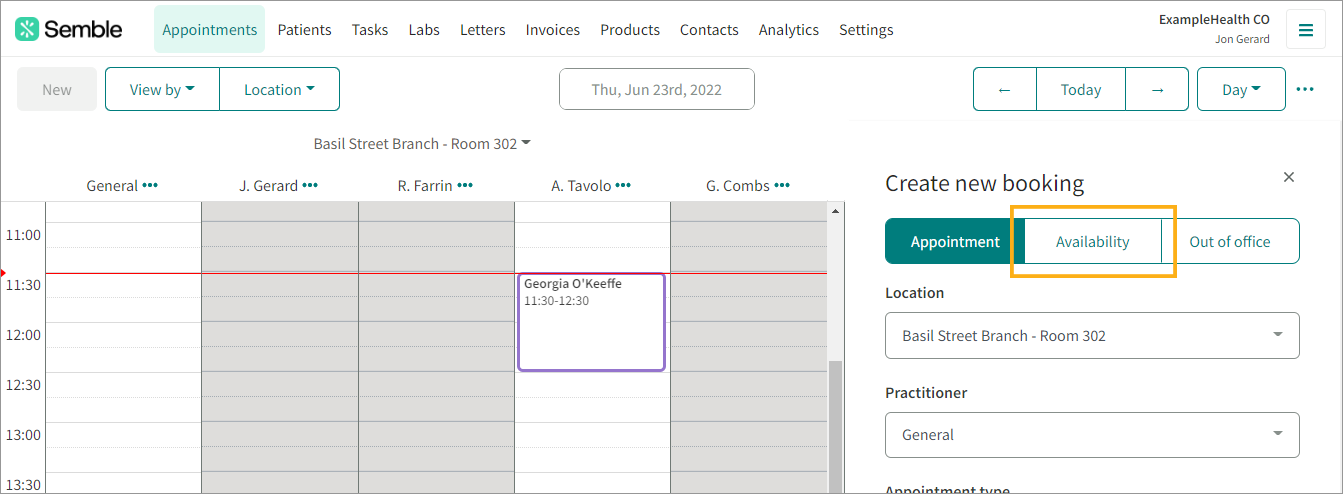Switch booking type to Out of office
The width and height of the screenshot is (1343, 494).
coord(1229,241)
